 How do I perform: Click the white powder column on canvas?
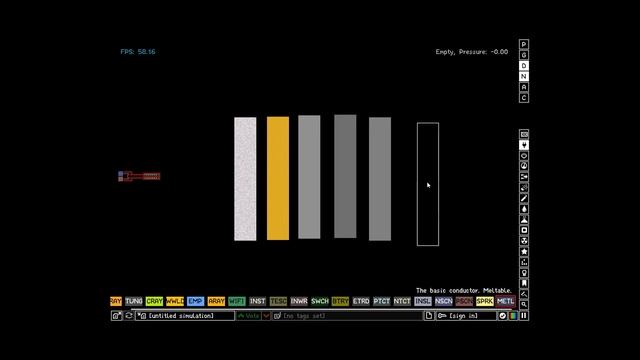click(x=245, y=179)
